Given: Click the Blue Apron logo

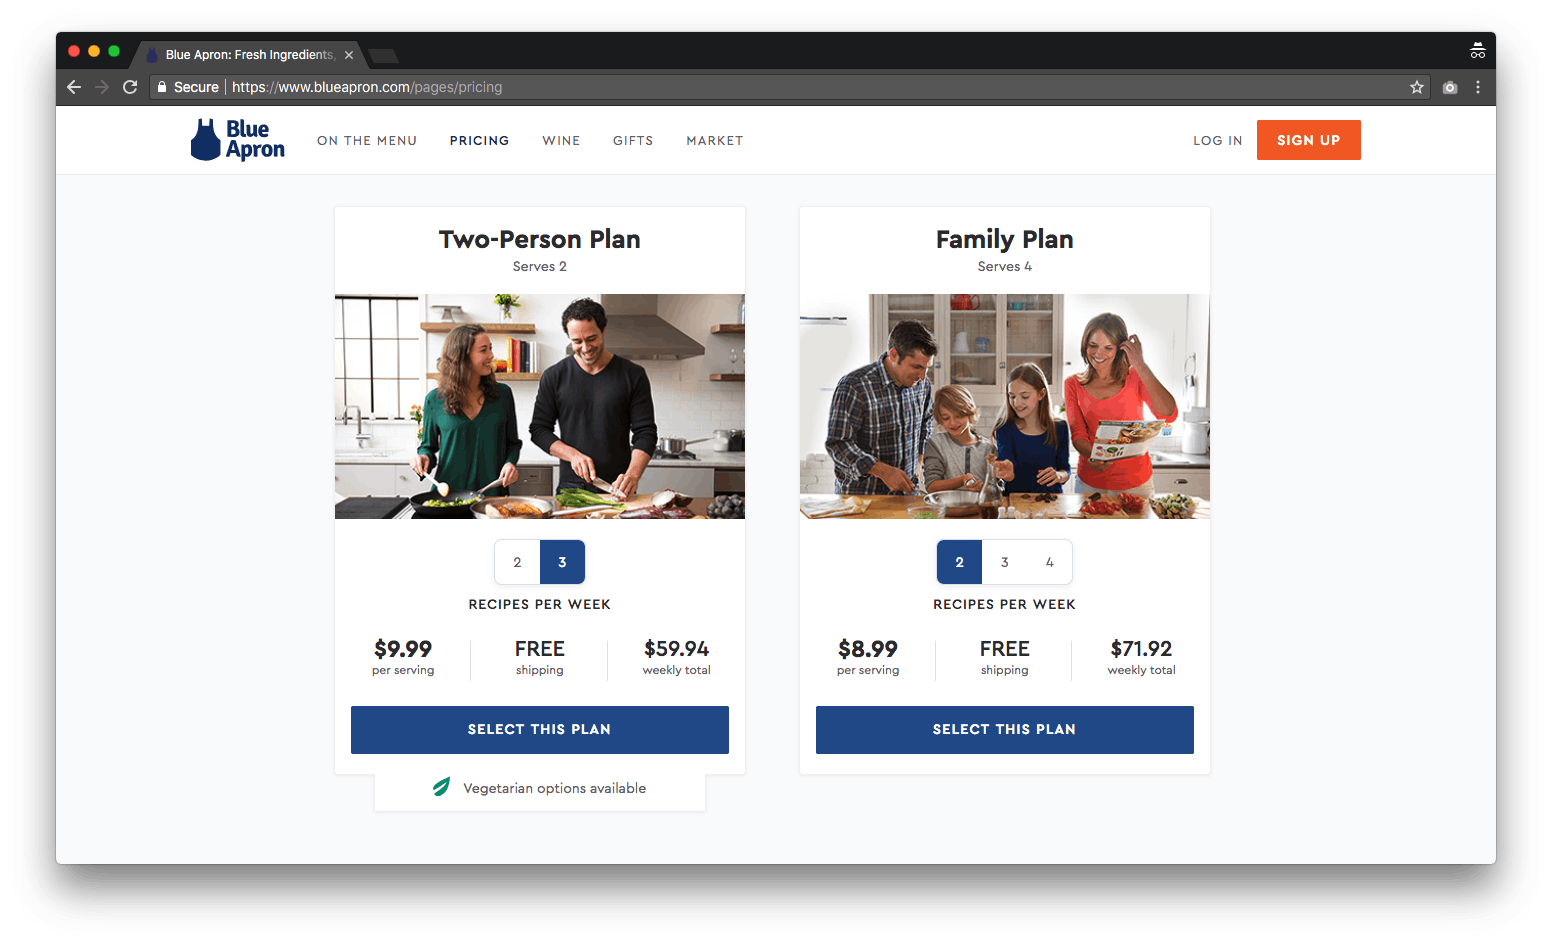Looking at the screenshot, I should [x=238, y=140].
